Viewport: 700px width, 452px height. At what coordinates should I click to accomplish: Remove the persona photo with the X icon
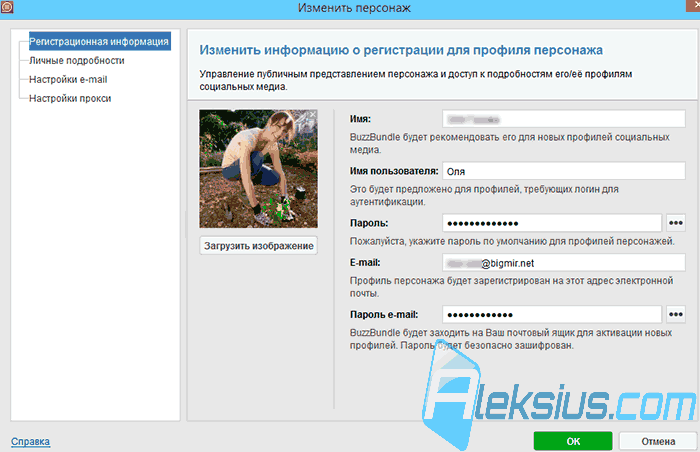click(x=313, y=114)
